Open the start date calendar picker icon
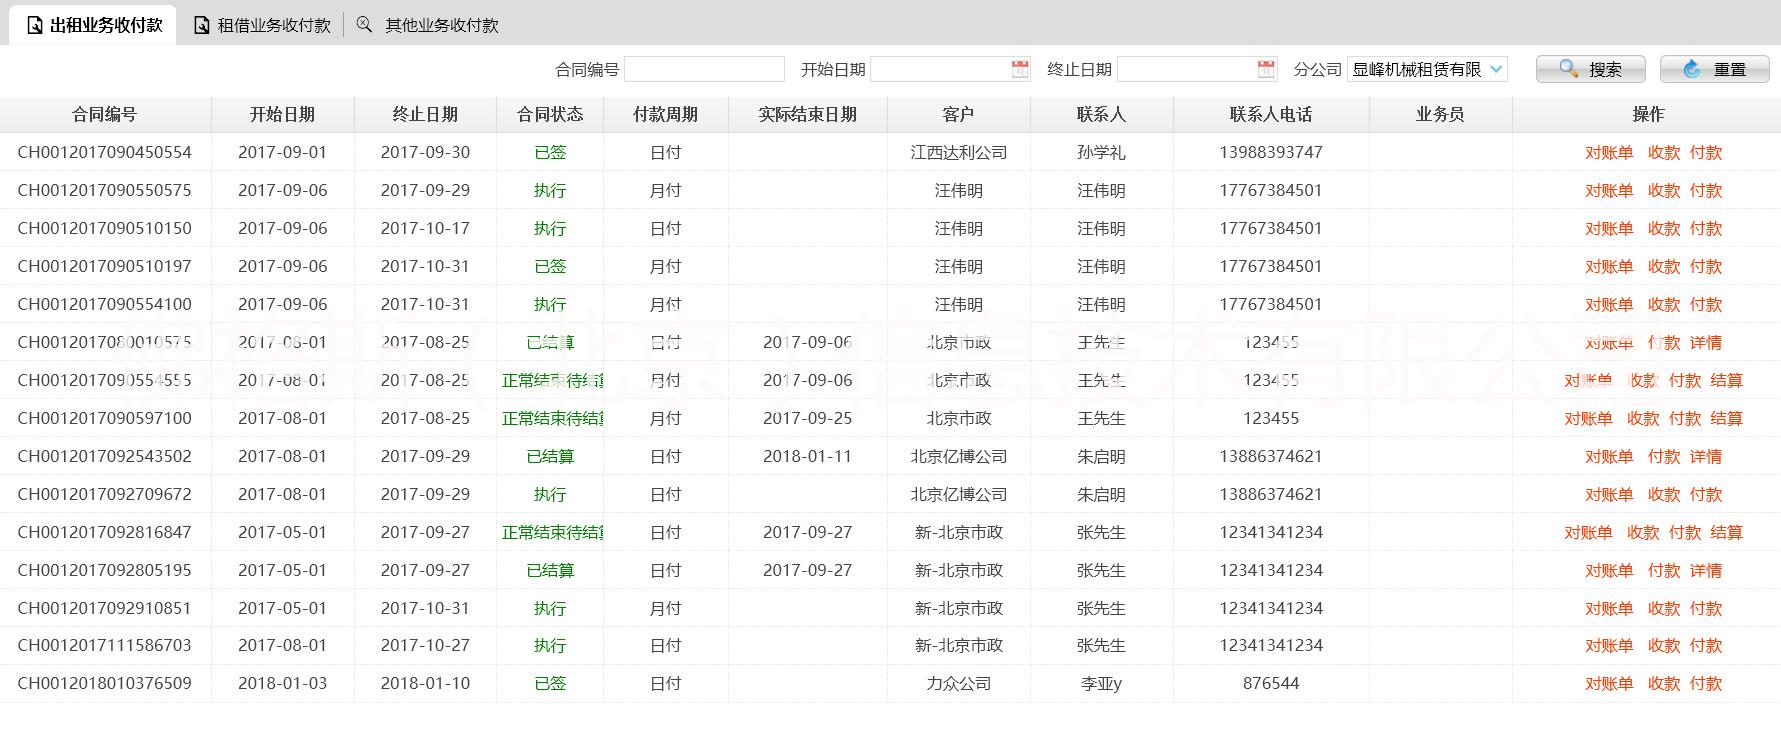The height and width of the screenshot is (739, 1781). pos(1020,69)
